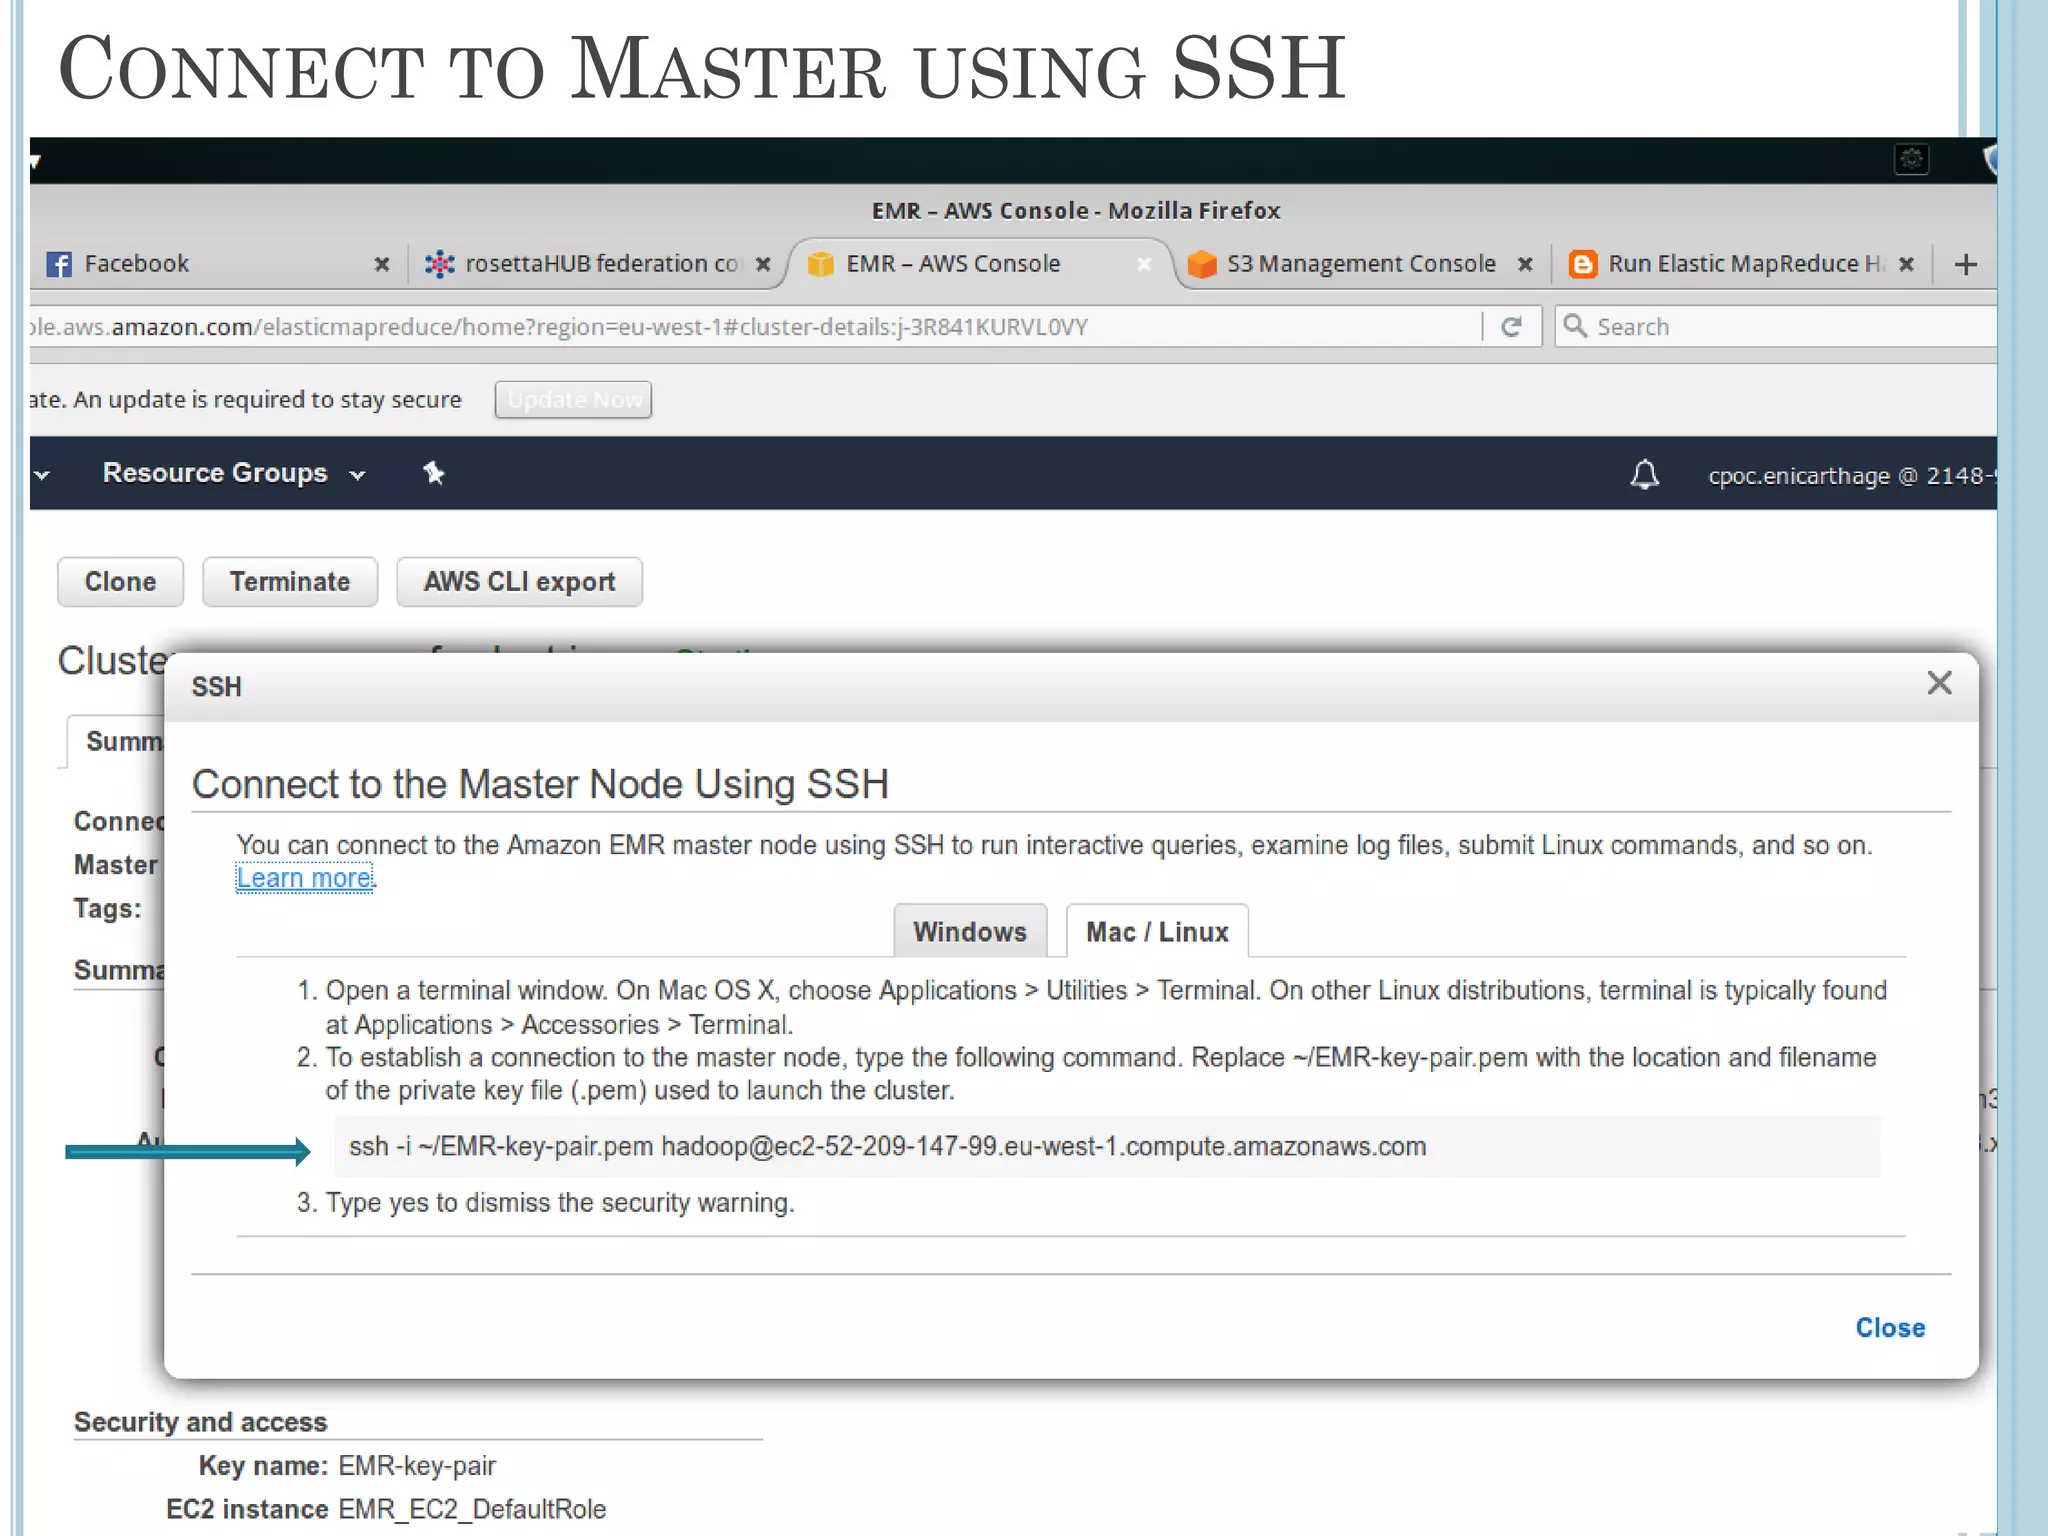Click EMR_EC2_DefaultRole text
Screen dimensions: 2048x1536
click(x=472, y=1509)
